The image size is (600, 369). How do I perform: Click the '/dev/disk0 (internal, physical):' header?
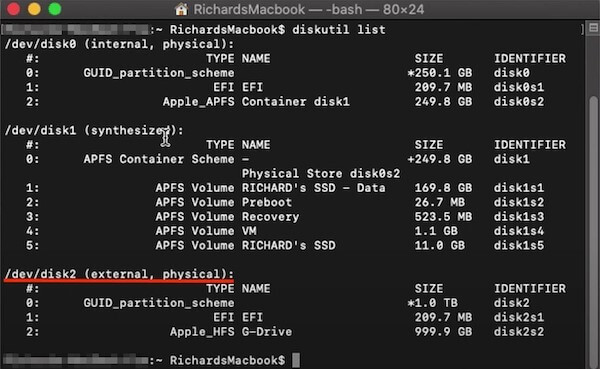tap(119, 44)
